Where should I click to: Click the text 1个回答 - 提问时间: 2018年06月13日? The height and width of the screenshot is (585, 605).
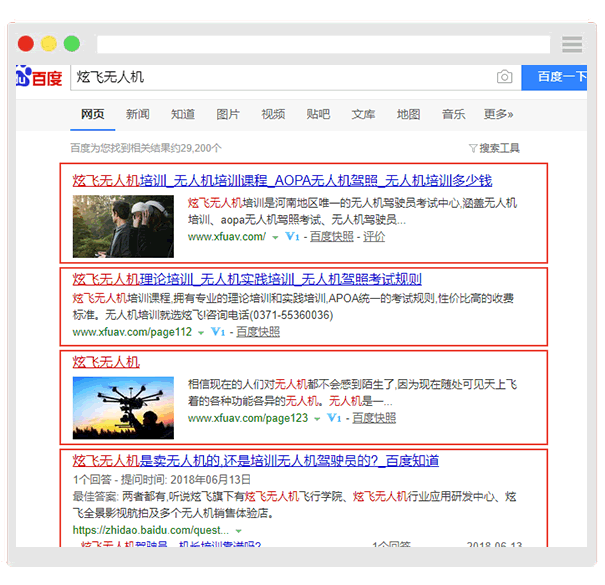[x=162, y=479]
